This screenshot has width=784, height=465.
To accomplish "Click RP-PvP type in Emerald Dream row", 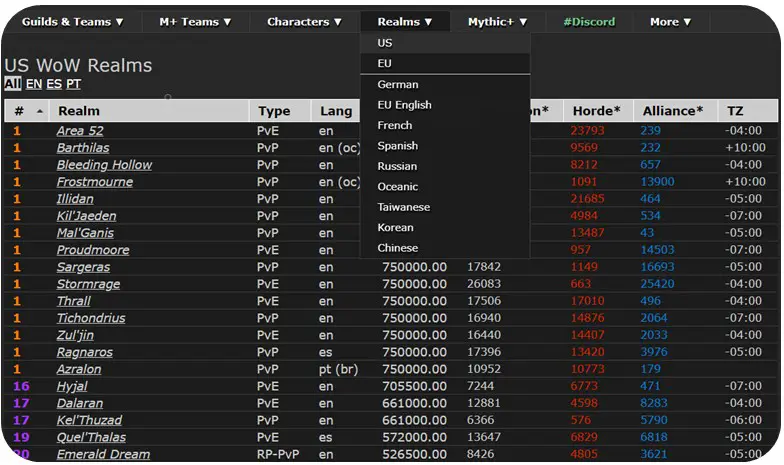I will [278, 454].
